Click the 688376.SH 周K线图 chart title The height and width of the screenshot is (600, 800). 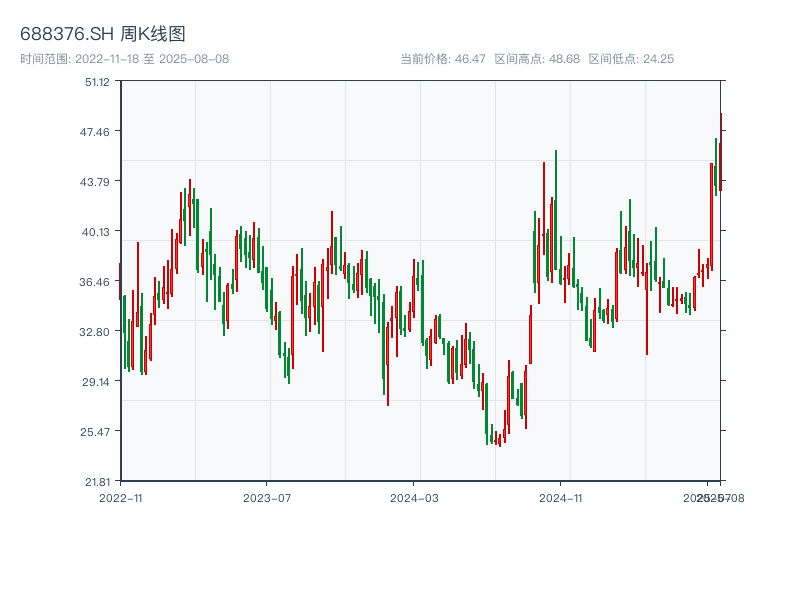(x=103, y=35)
